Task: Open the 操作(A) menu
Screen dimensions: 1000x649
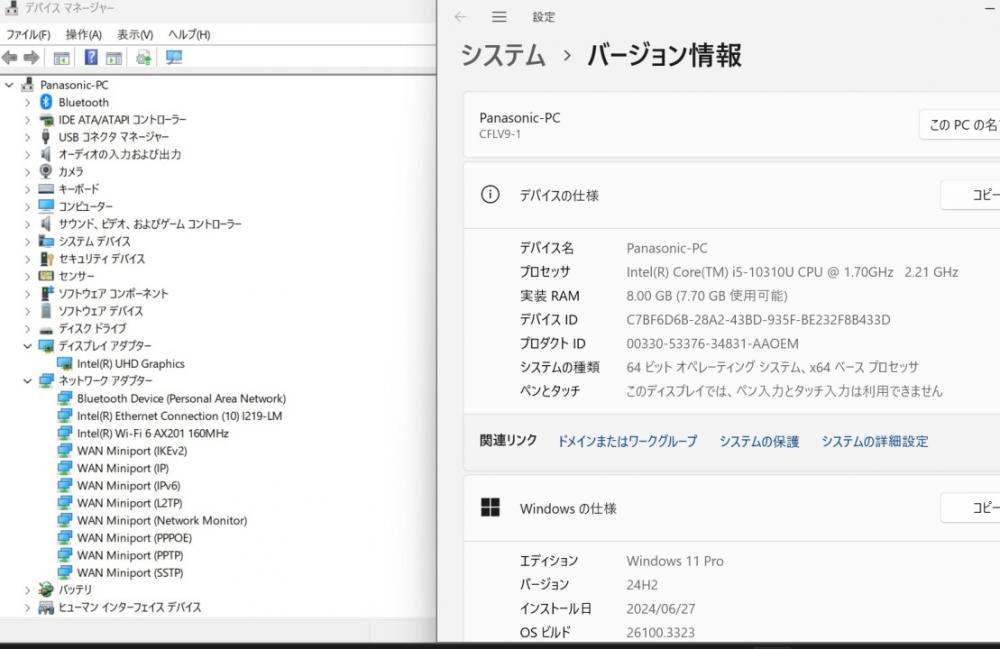Action: (x=84, y=34)
